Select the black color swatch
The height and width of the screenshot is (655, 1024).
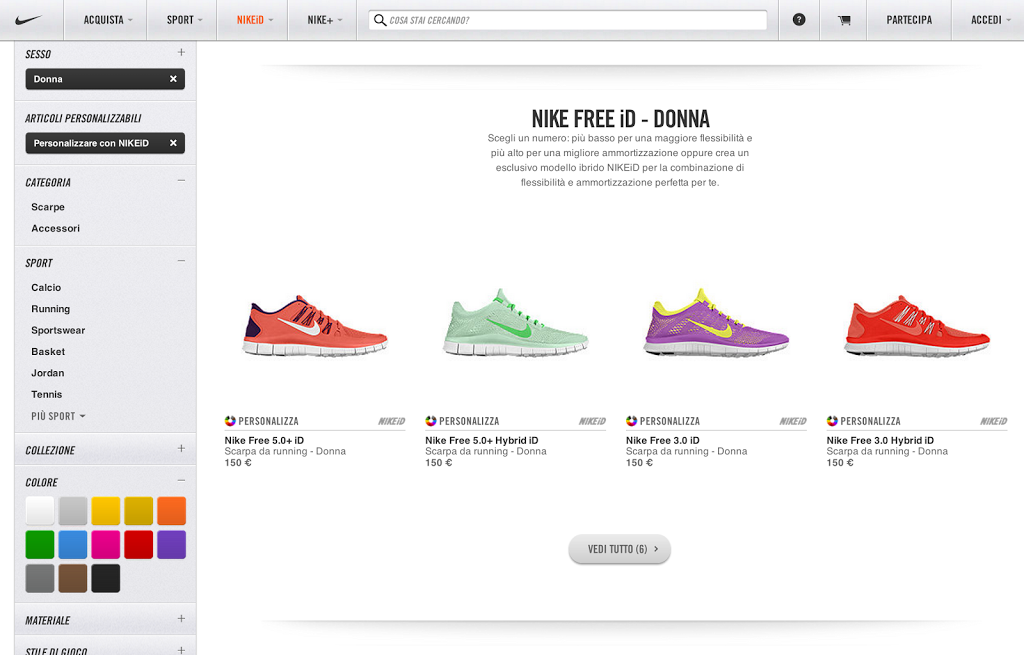pos(106,579)
